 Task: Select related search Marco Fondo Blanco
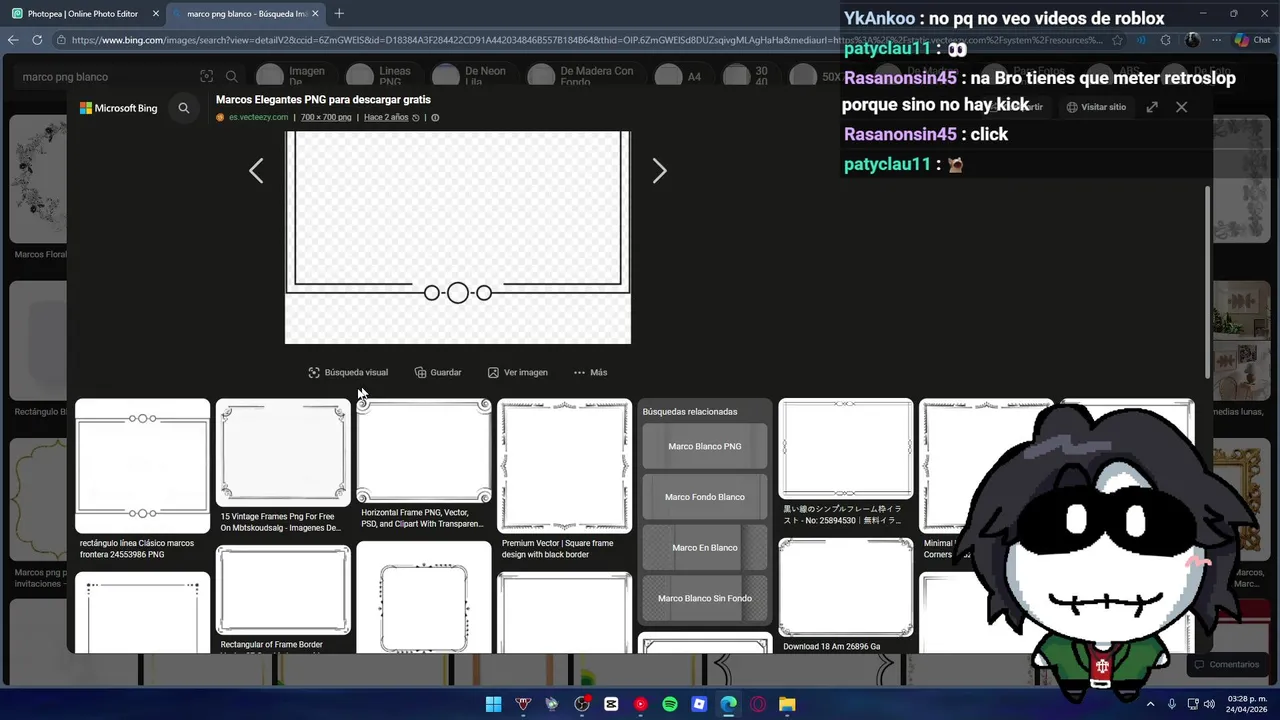[x=705, y=497]
